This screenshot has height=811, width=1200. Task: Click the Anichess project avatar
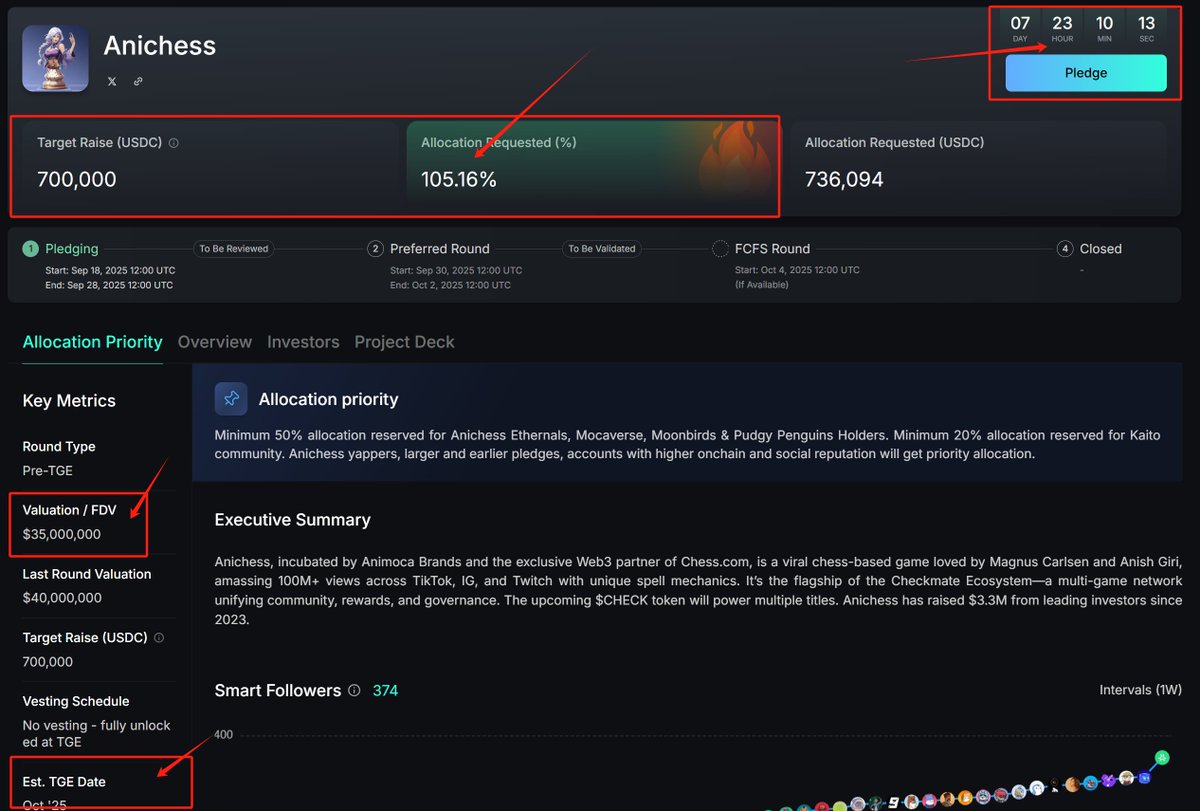[55, 58]
